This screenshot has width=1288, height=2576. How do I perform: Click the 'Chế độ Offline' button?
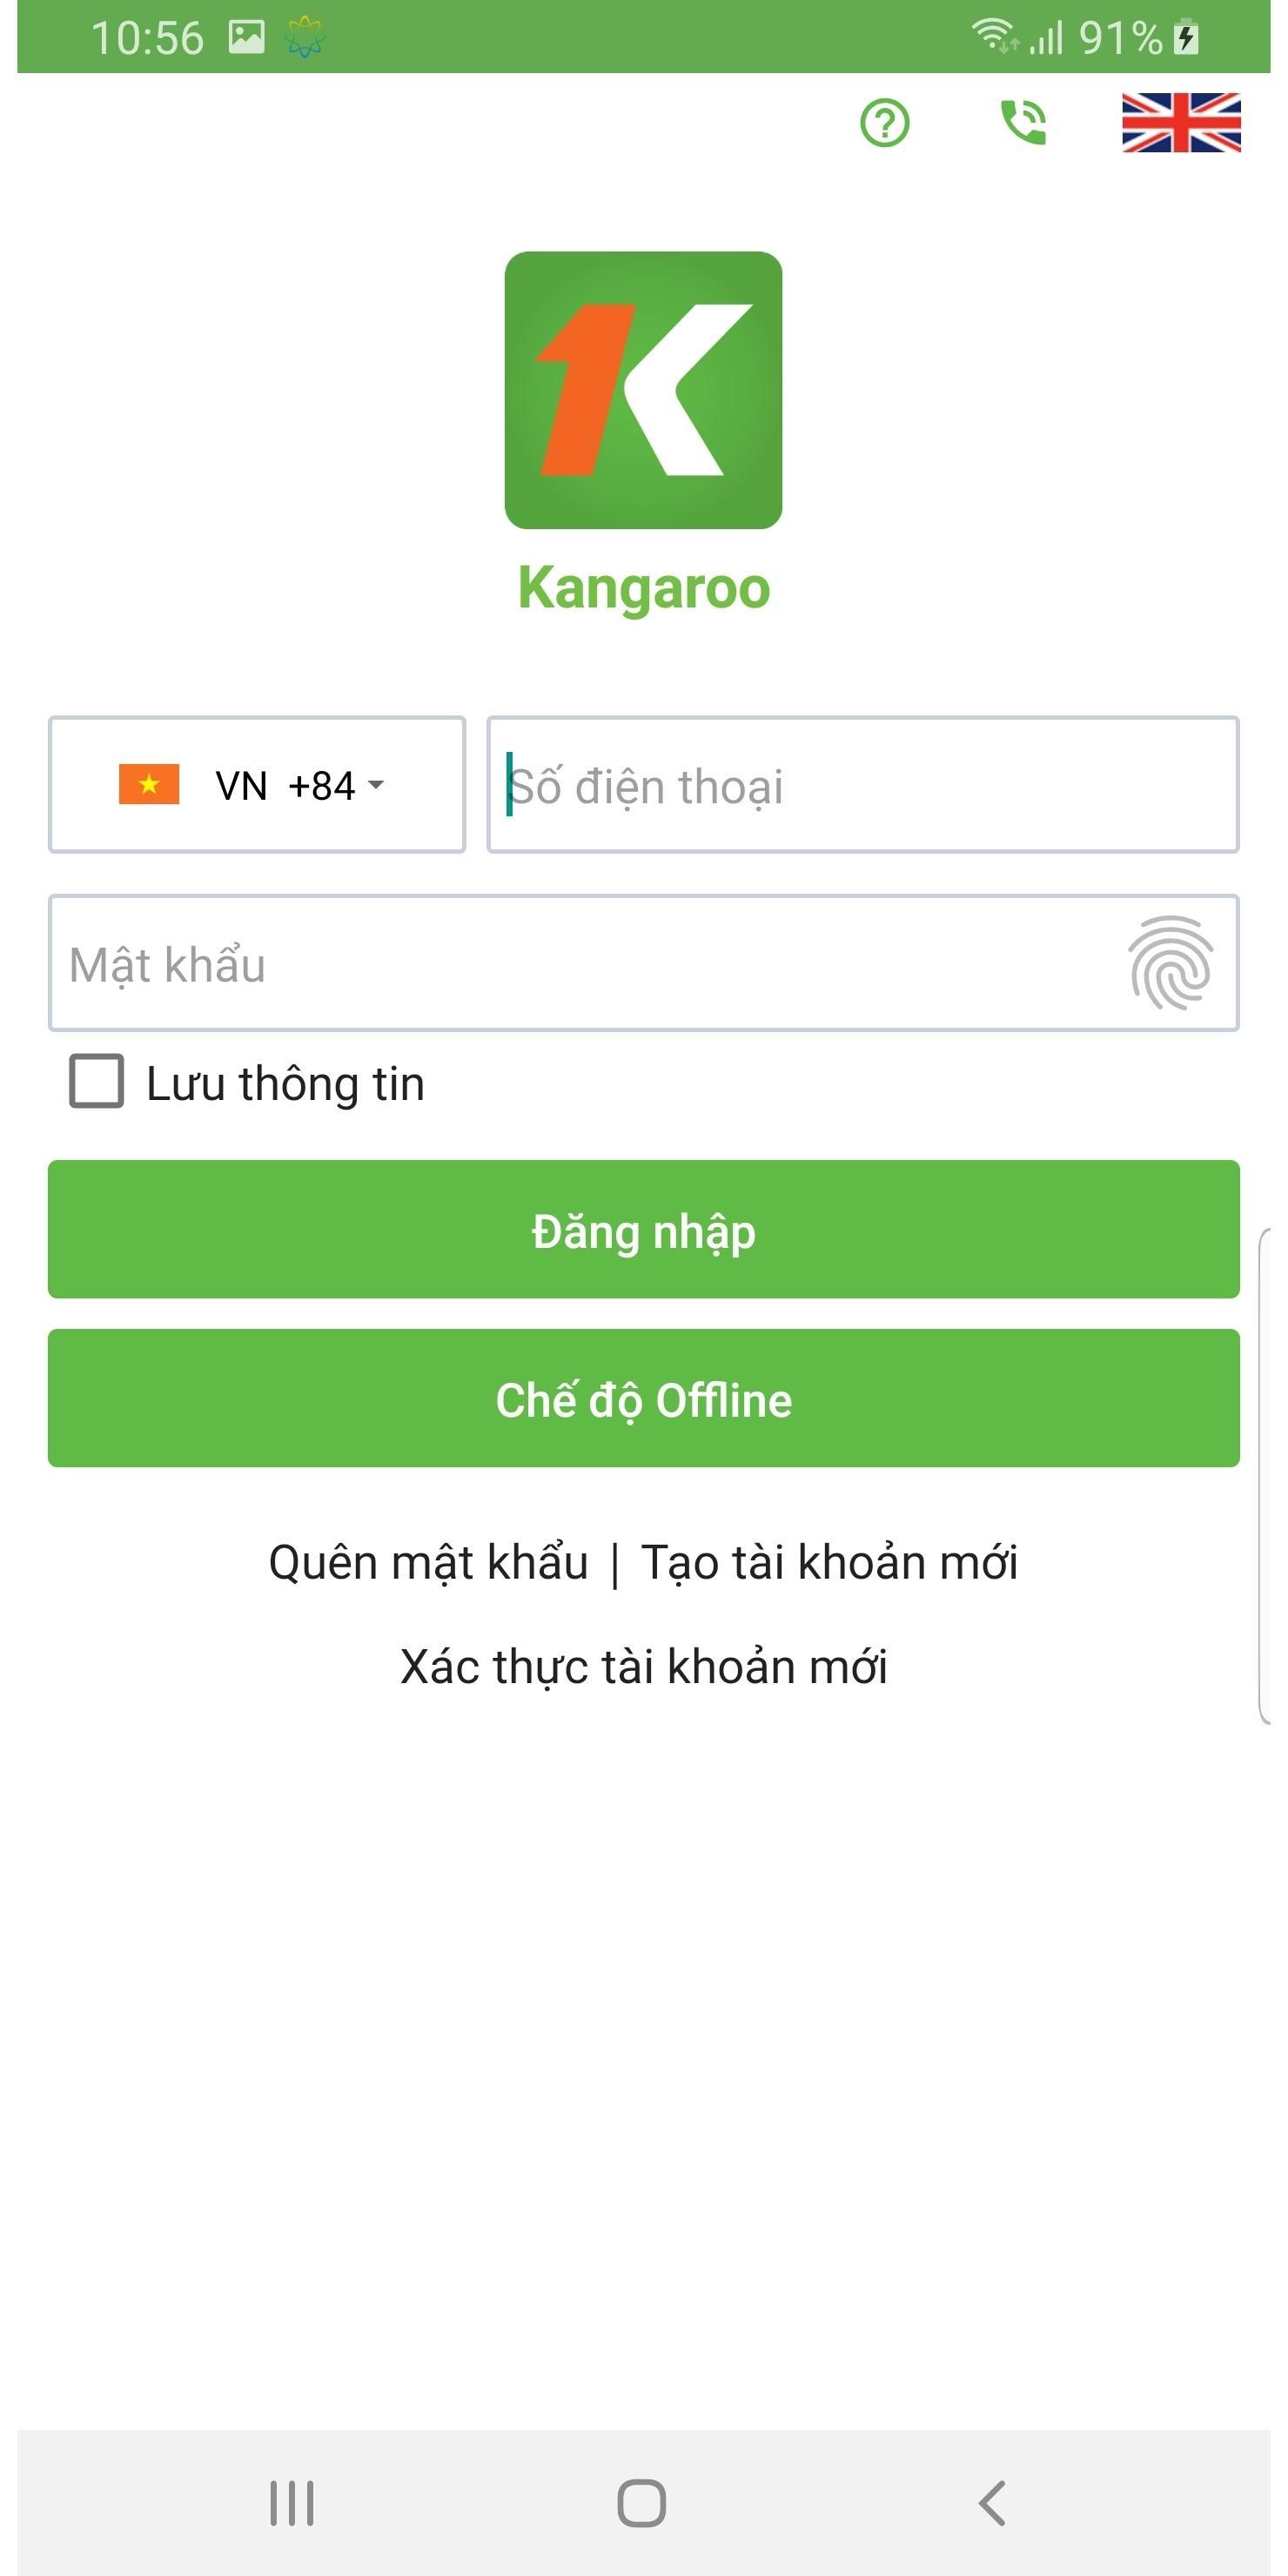click(643, 1399)
